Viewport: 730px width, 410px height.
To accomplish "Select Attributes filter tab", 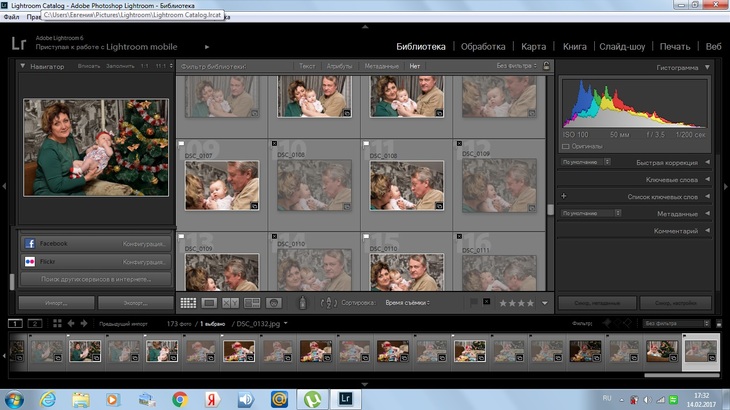I will (339, 66).
